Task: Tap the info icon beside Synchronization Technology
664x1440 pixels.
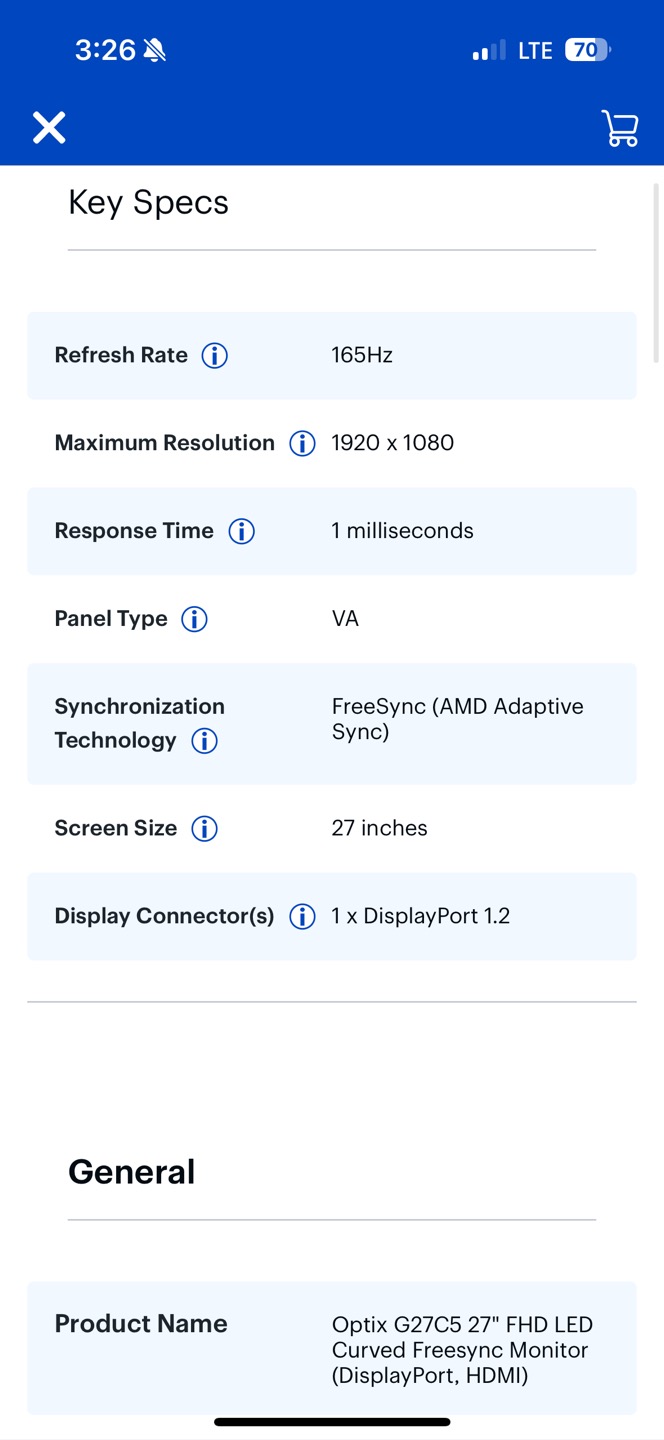Action: pos(204,741)
